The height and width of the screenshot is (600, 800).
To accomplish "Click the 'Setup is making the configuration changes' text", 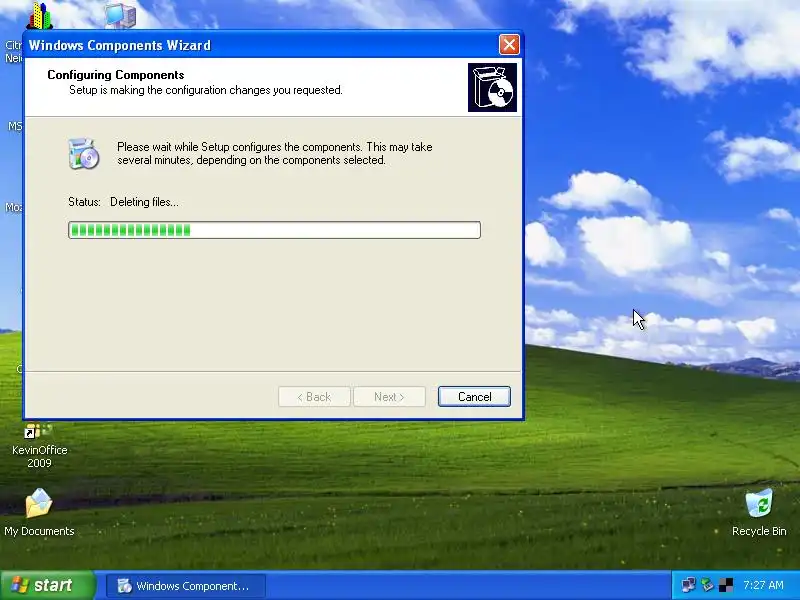I will tap(206, 90).
